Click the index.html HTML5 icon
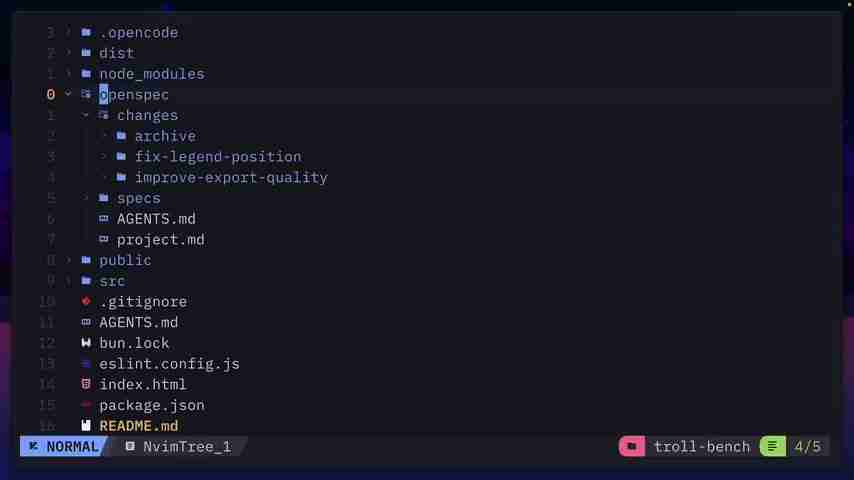Screen dimensions: 854x480 tap(86, 384)
